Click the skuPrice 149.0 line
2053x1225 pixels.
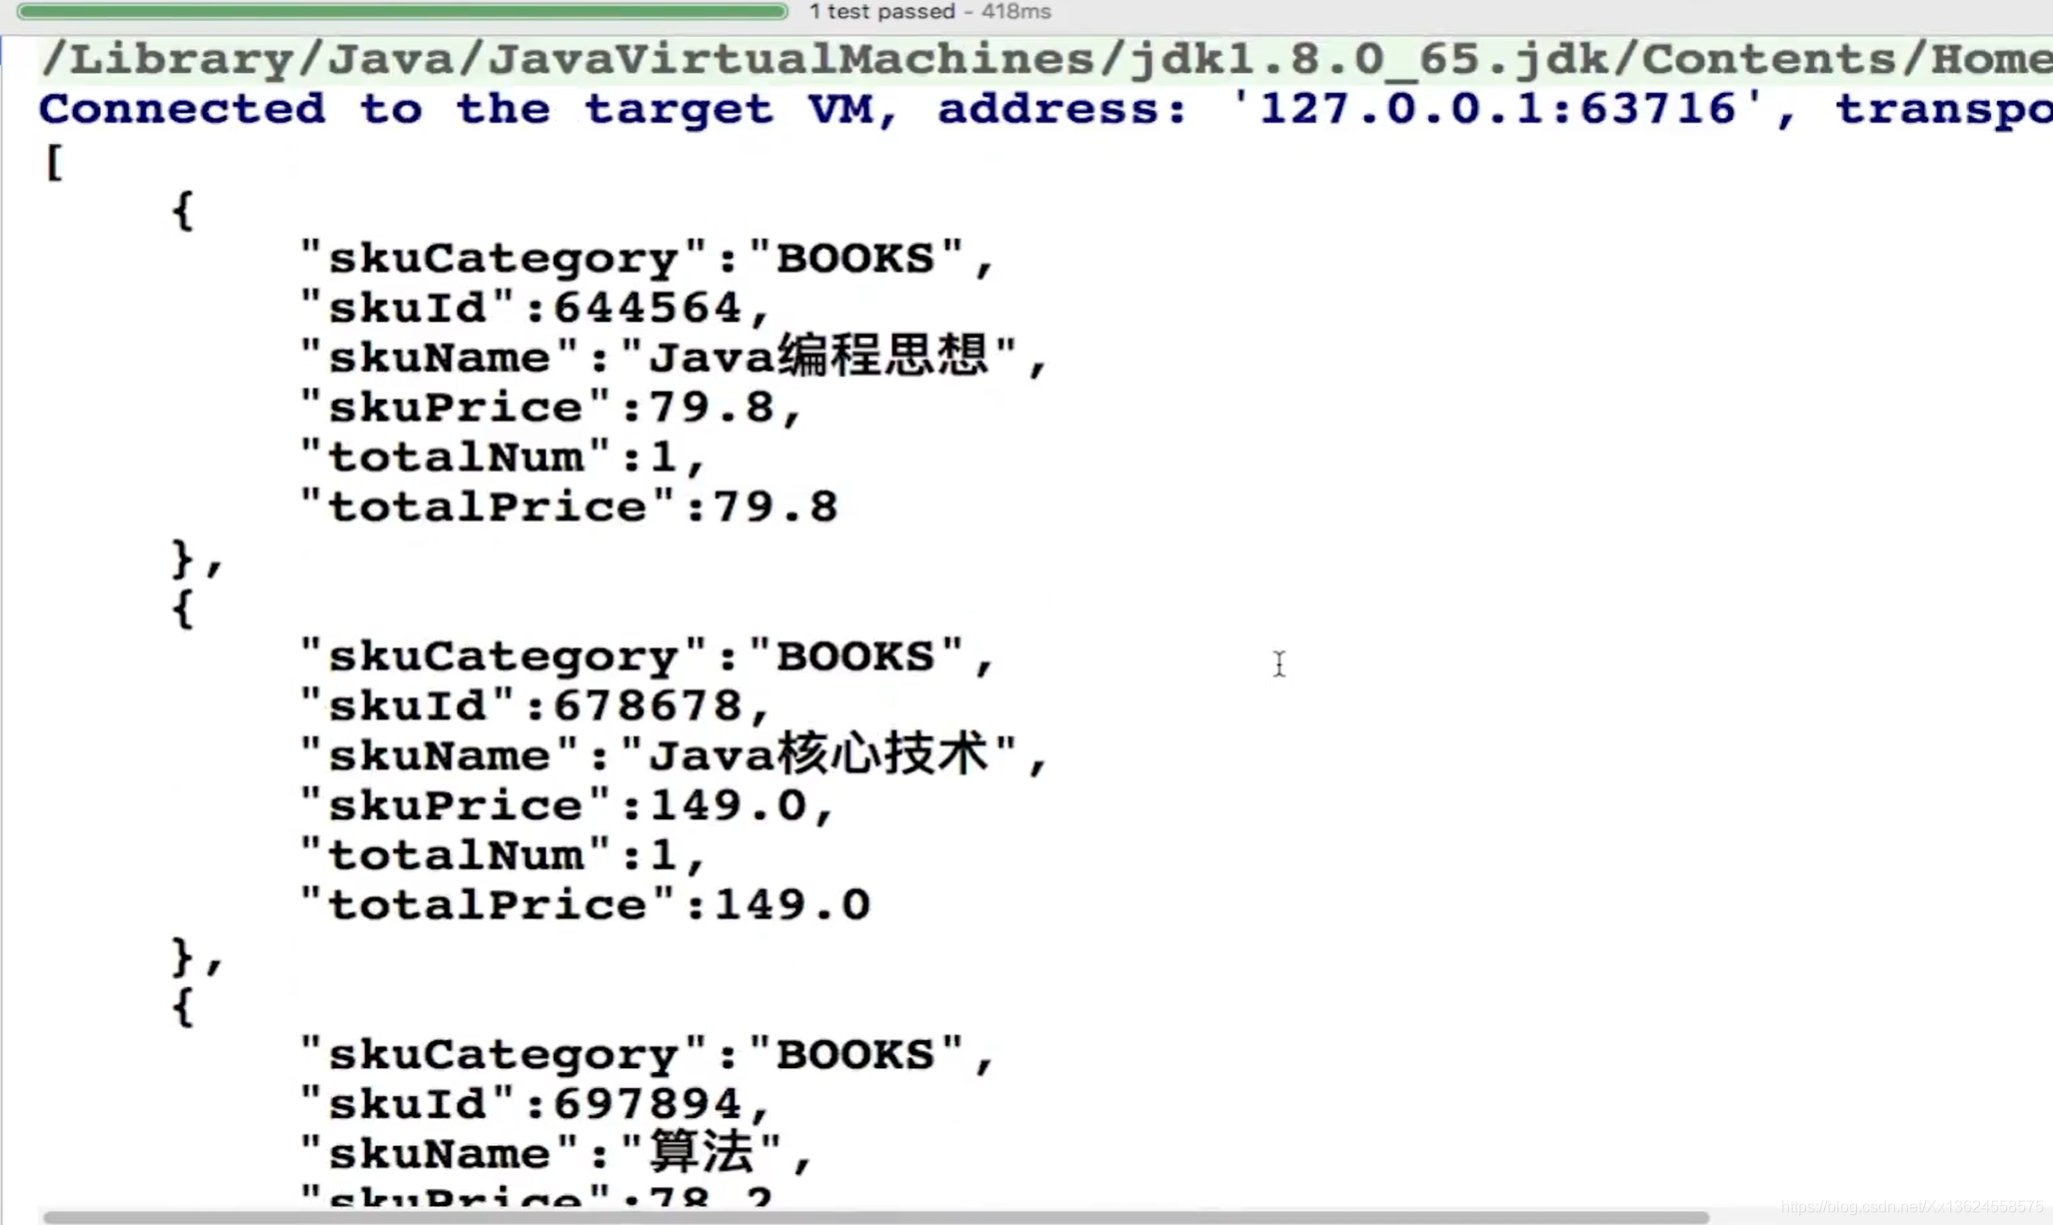point(567,806)
